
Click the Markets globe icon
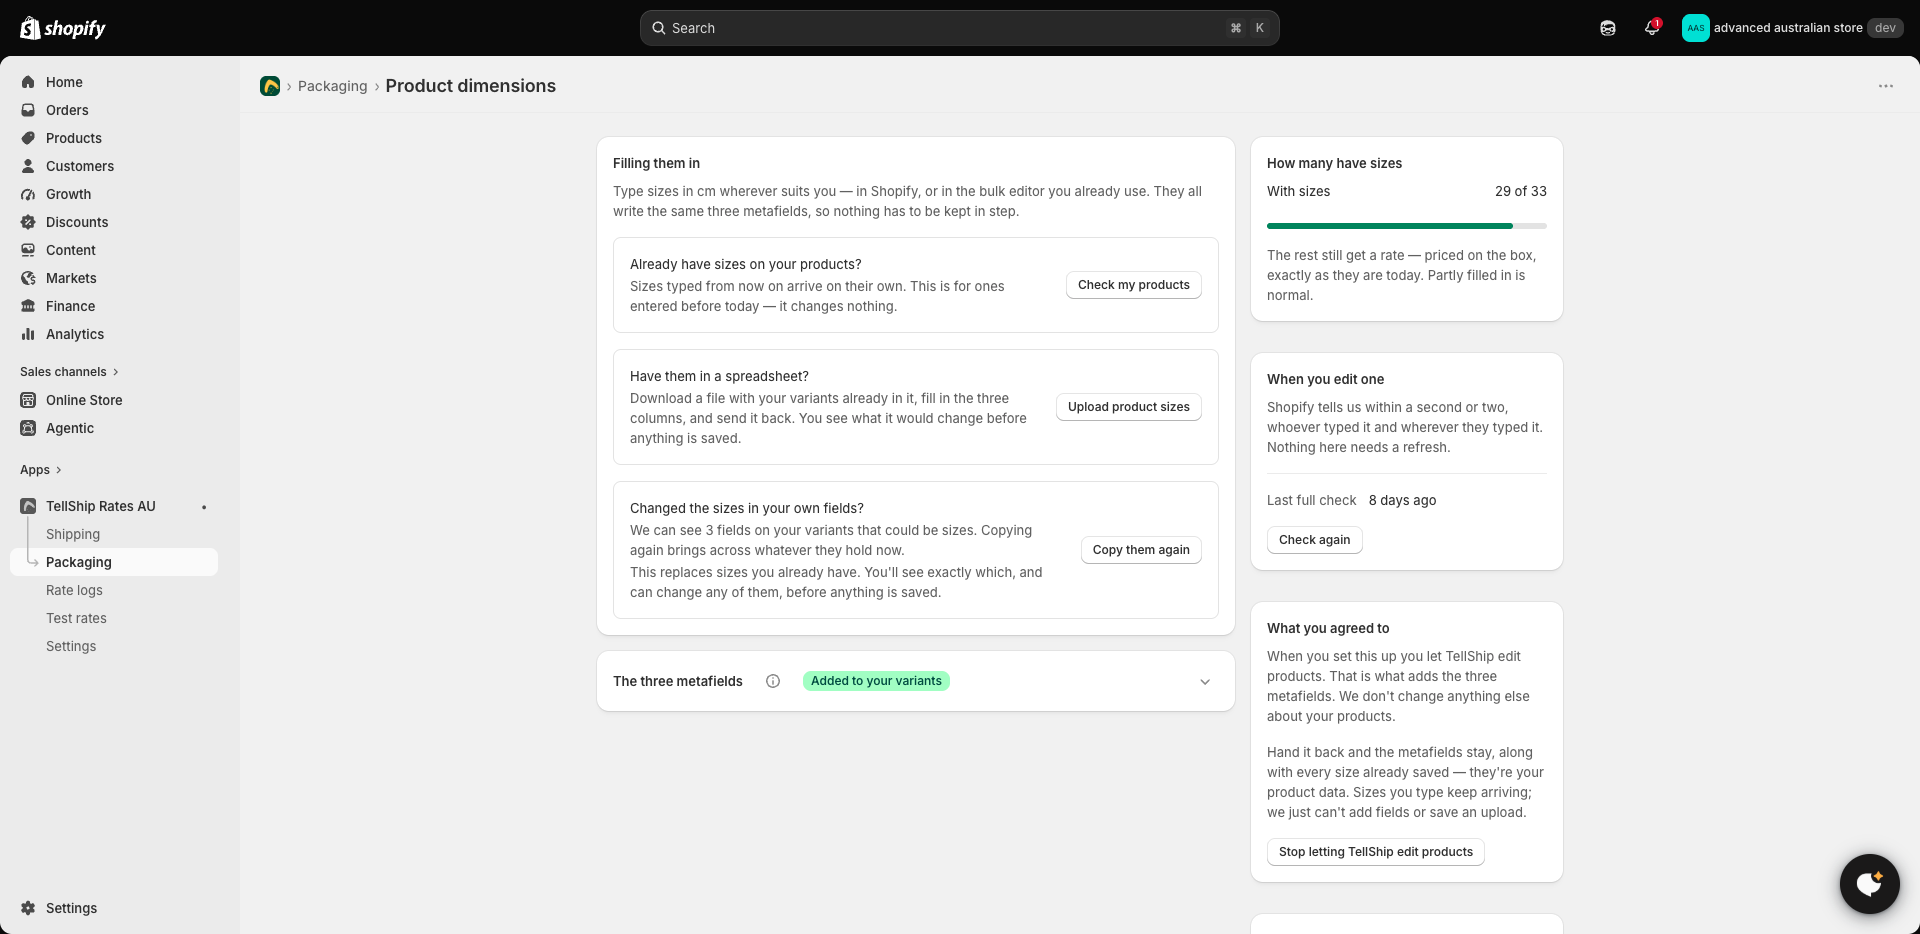[28, 278]
